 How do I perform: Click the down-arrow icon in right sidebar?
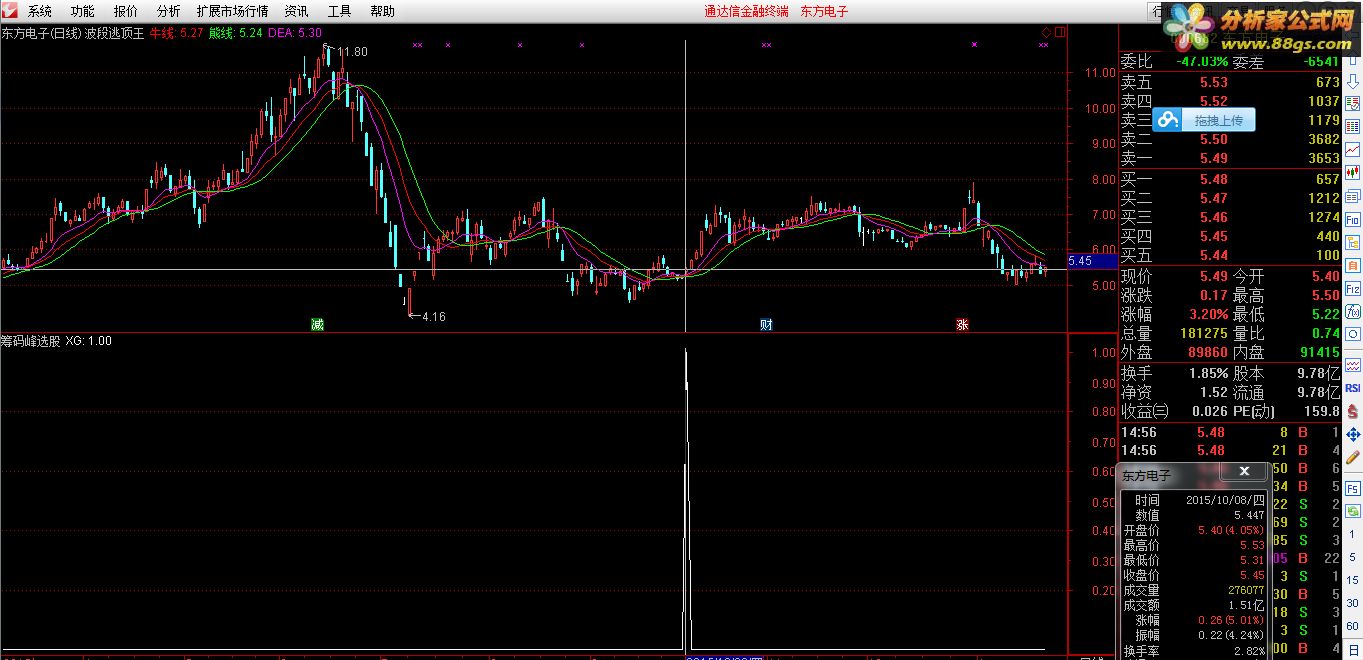pyautogui.click(x=1352, y=80)
